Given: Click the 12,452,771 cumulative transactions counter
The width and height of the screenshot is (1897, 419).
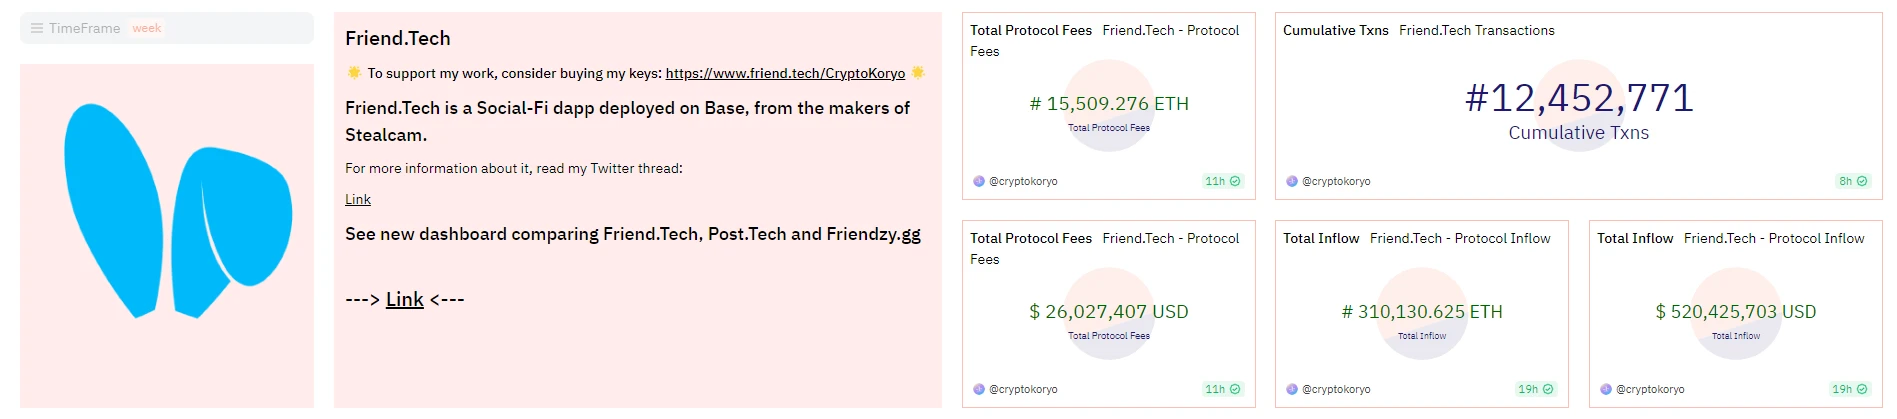Looking at the screenshot, I should coord(1579,98).
